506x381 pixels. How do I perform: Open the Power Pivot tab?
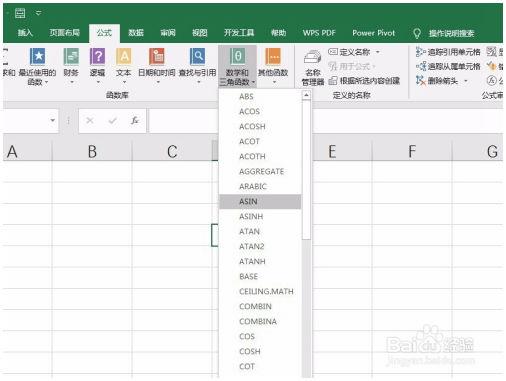point(373,33)
